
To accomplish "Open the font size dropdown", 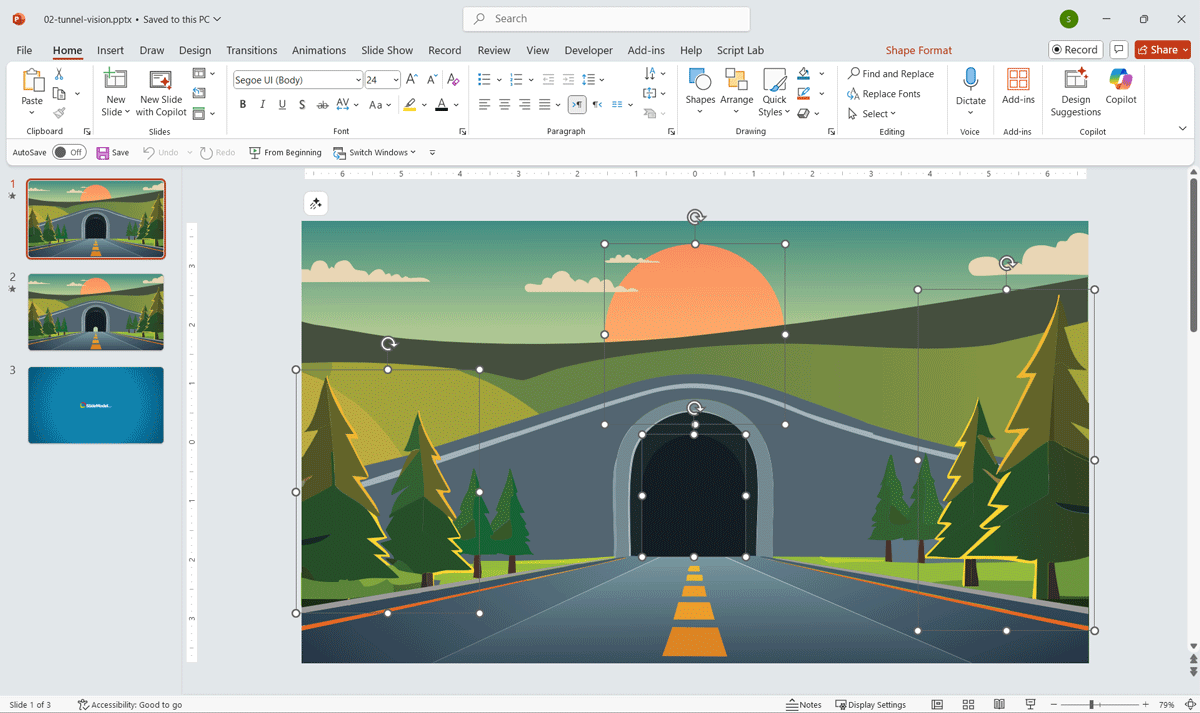I will click(x=396, y=80).
